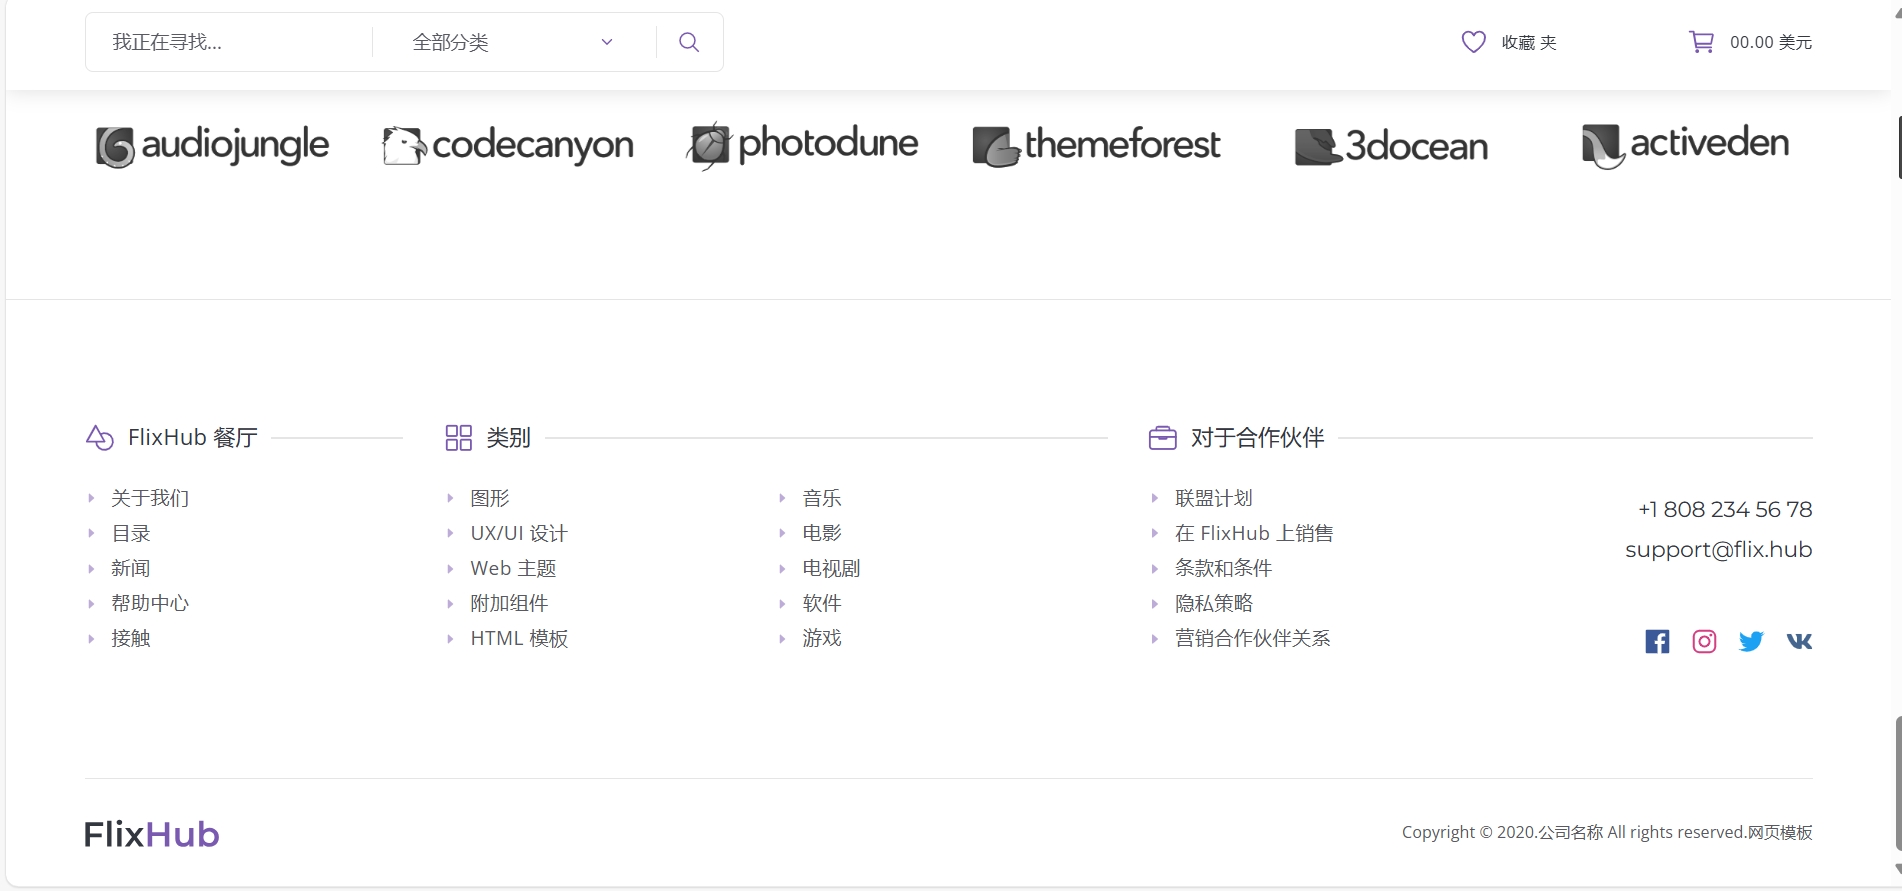Click the photodune logo
Viewport: 1902px width, 891px height.
802,145
